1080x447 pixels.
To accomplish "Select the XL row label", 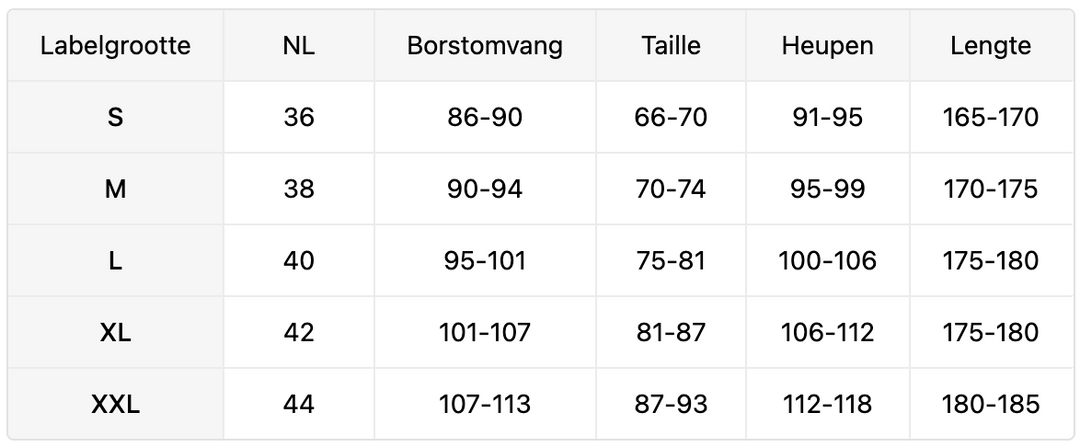I will (x=115, y=332).
